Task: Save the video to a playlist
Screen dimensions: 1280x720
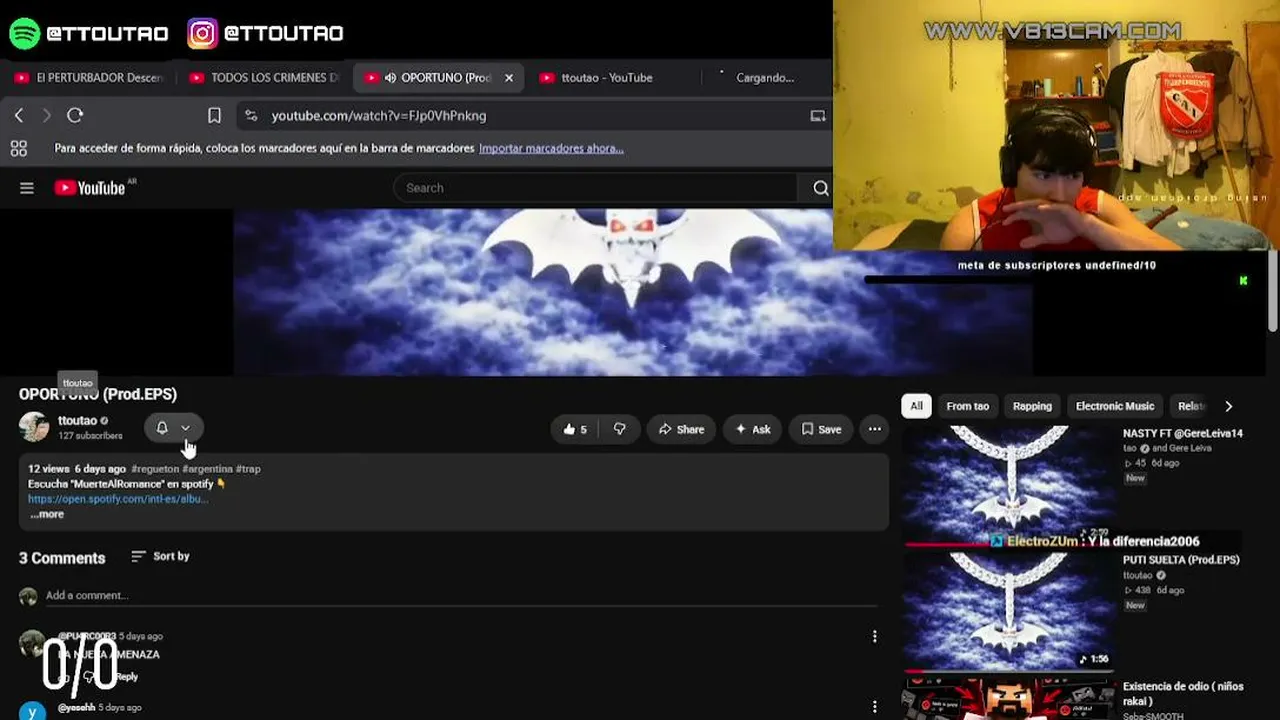Action: 821,429
